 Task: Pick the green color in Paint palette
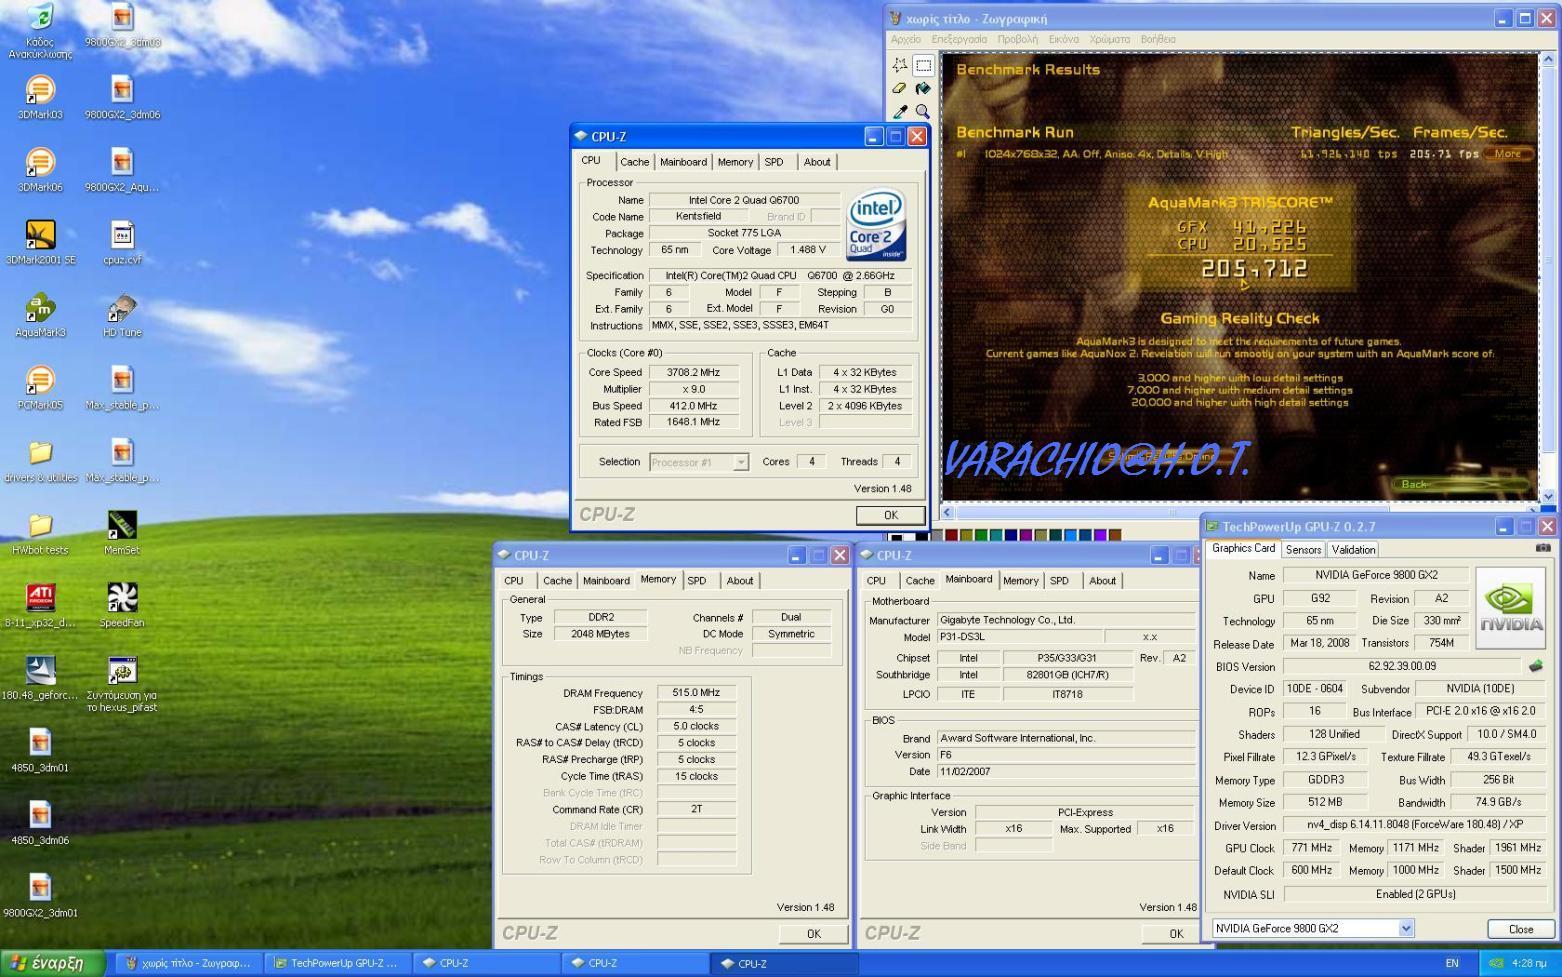981,535
